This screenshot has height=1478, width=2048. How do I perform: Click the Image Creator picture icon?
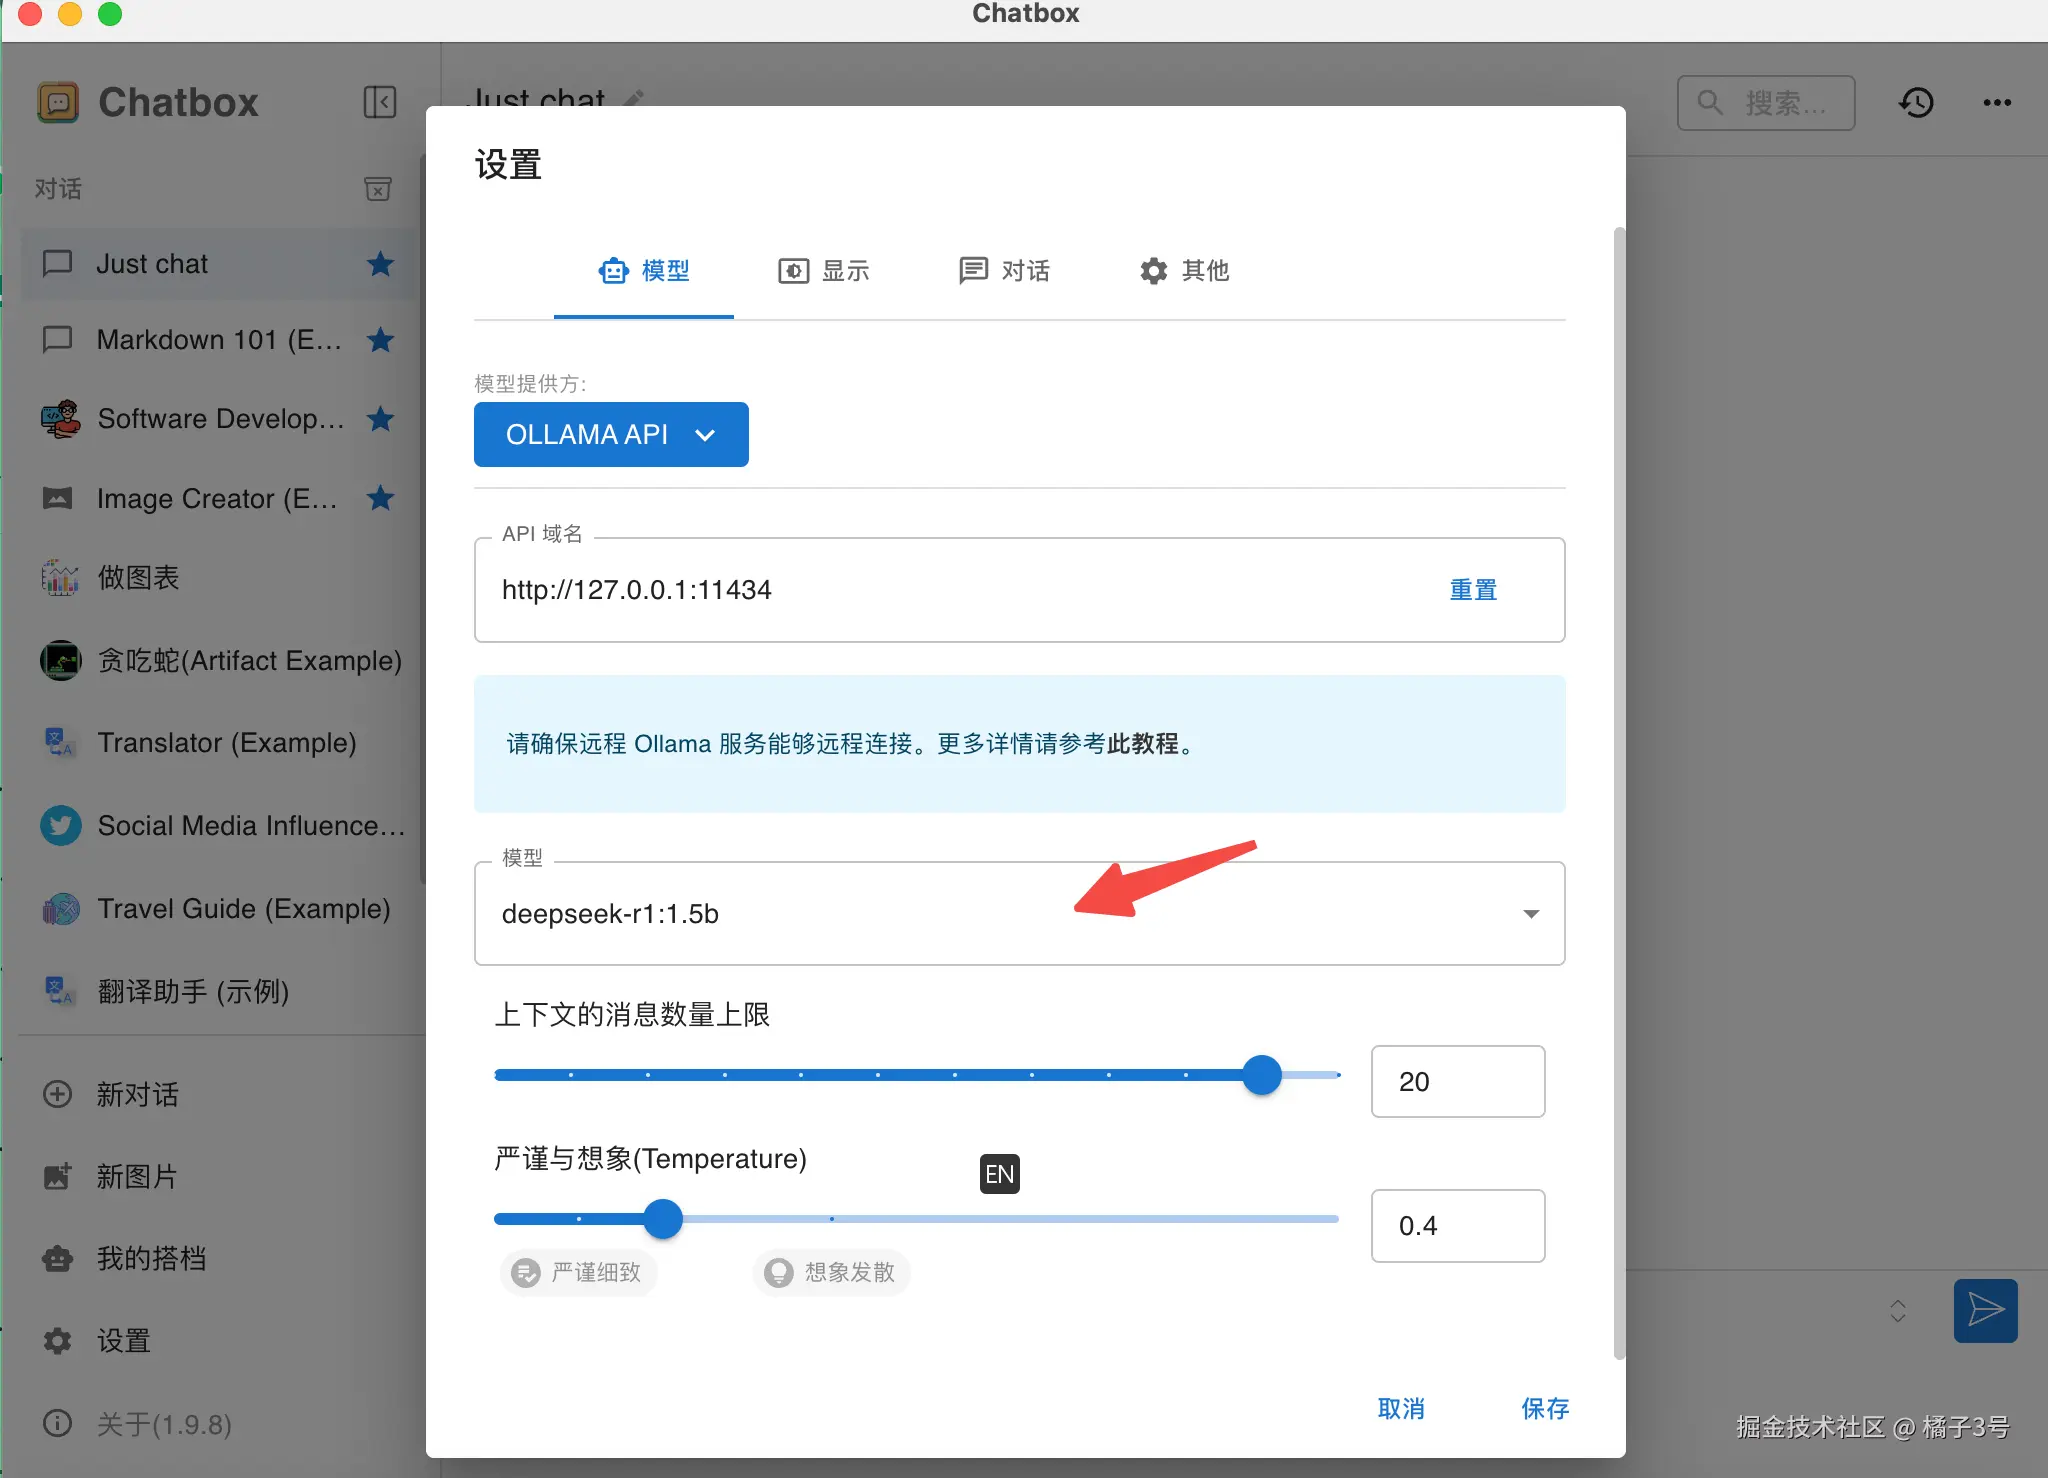point(58,498)
